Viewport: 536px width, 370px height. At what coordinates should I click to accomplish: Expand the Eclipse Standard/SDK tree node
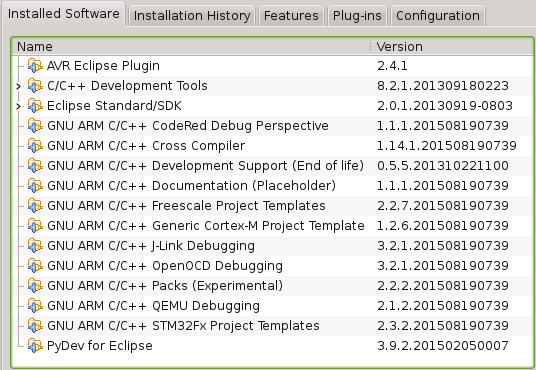(x=19, y=106)
